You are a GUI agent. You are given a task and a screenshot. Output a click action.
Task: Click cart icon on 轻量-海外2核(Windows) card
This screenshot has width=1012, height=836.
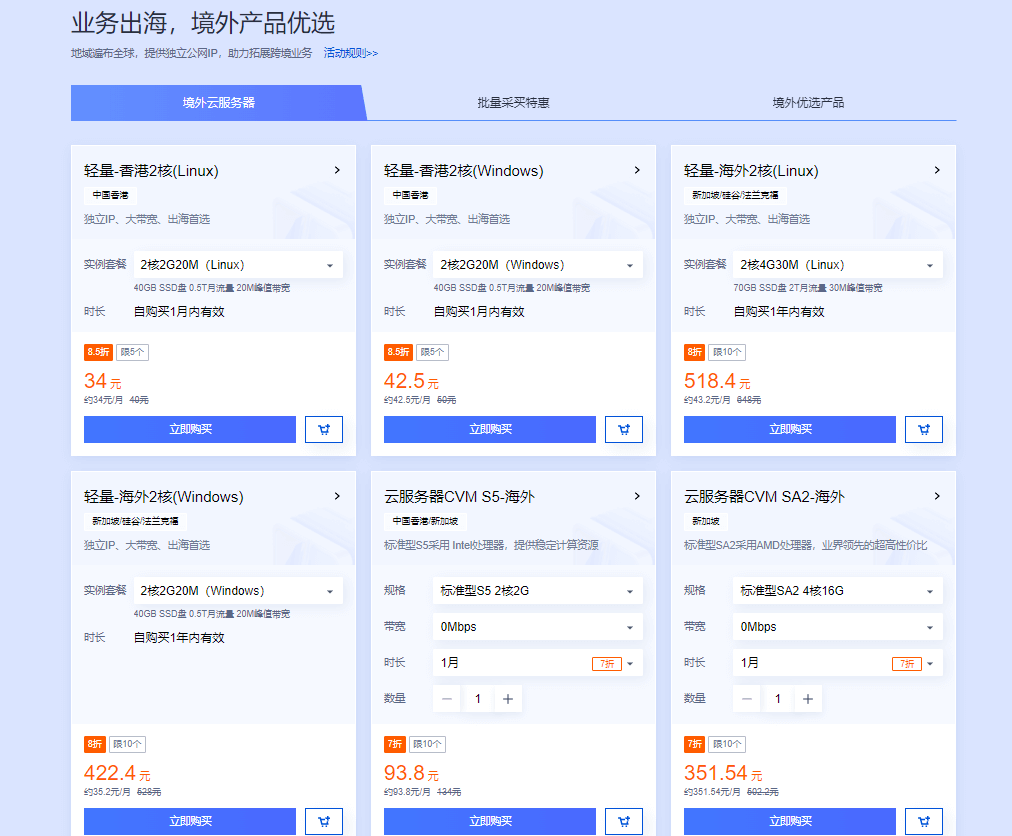click(x=323, y=821)
